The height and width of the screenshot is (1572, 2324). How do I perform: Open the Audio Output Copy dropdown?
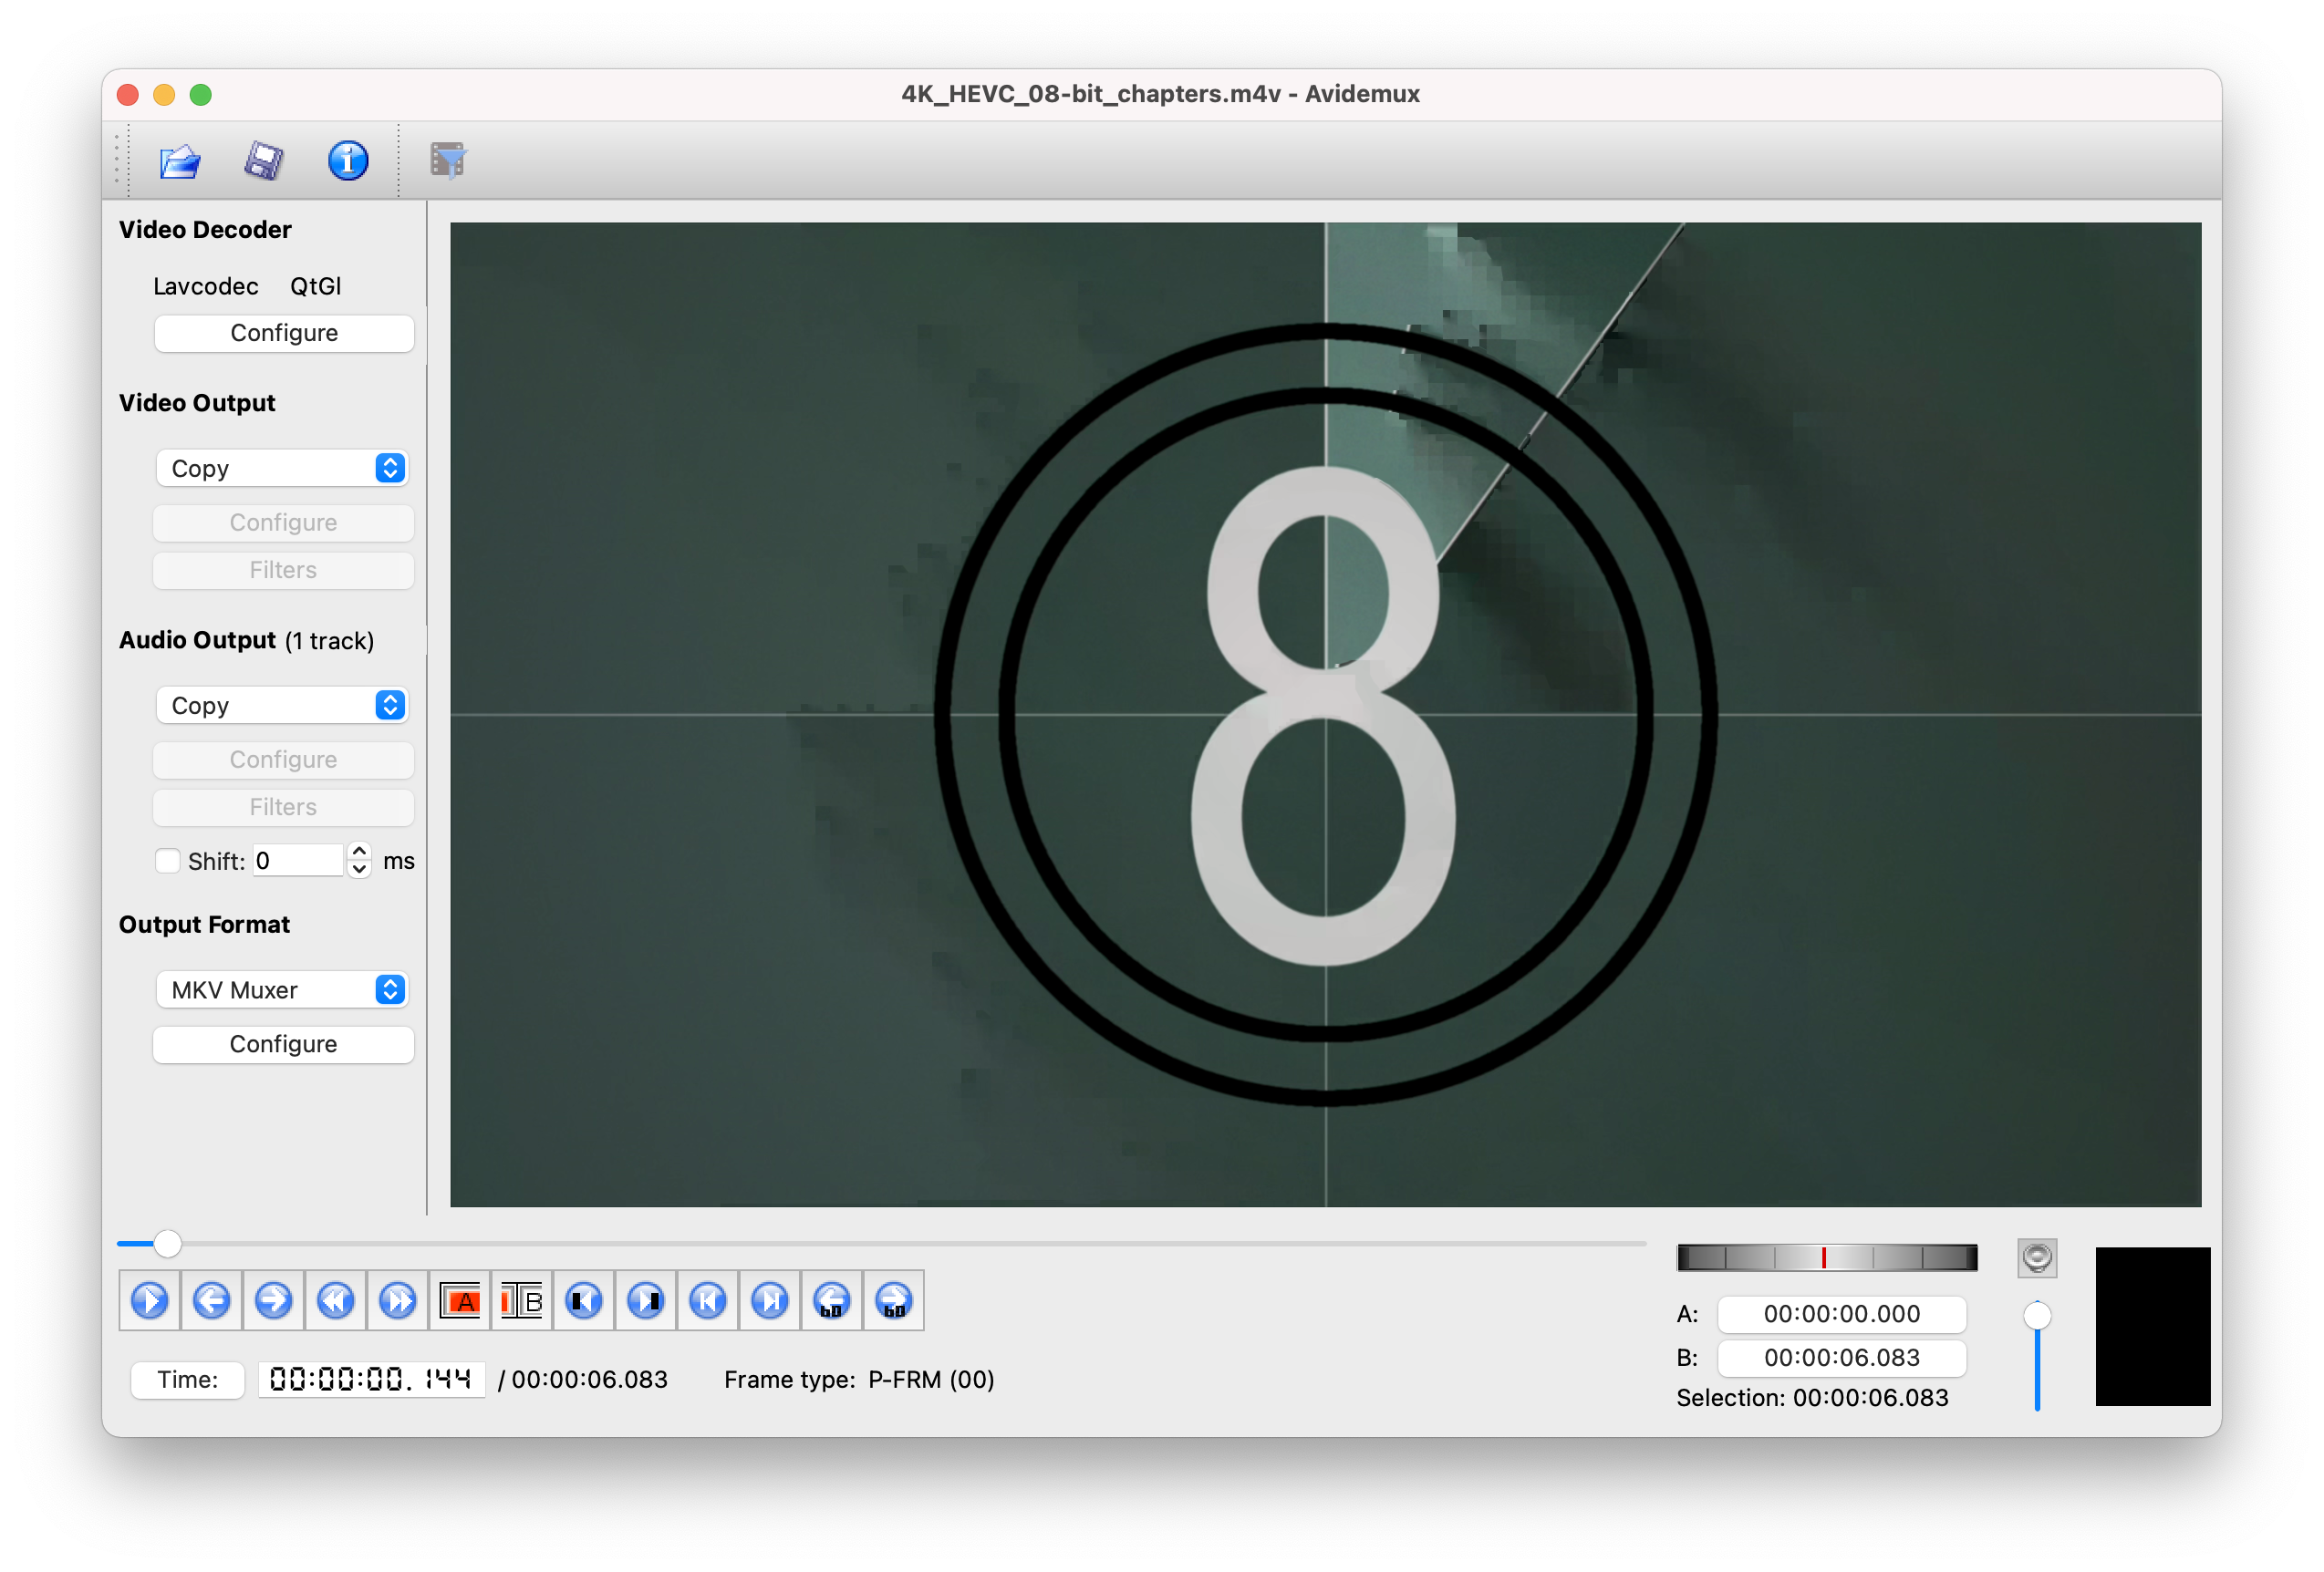[282, 705]
